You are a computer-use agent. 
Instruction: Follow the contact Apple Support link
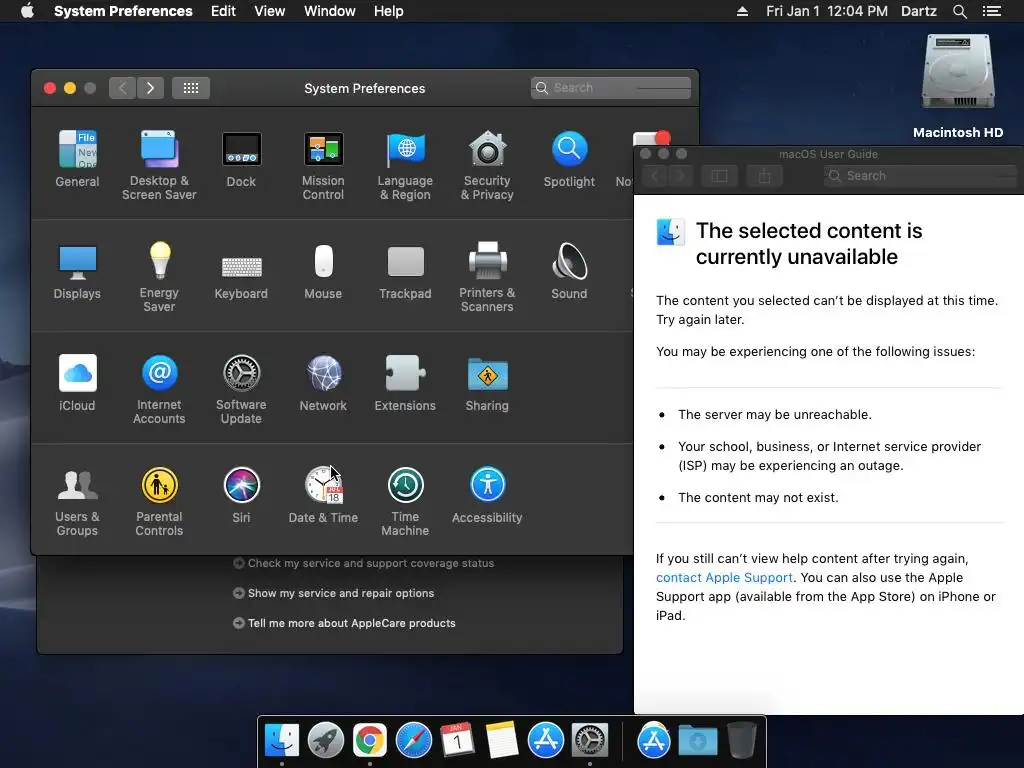click(724, 577)
